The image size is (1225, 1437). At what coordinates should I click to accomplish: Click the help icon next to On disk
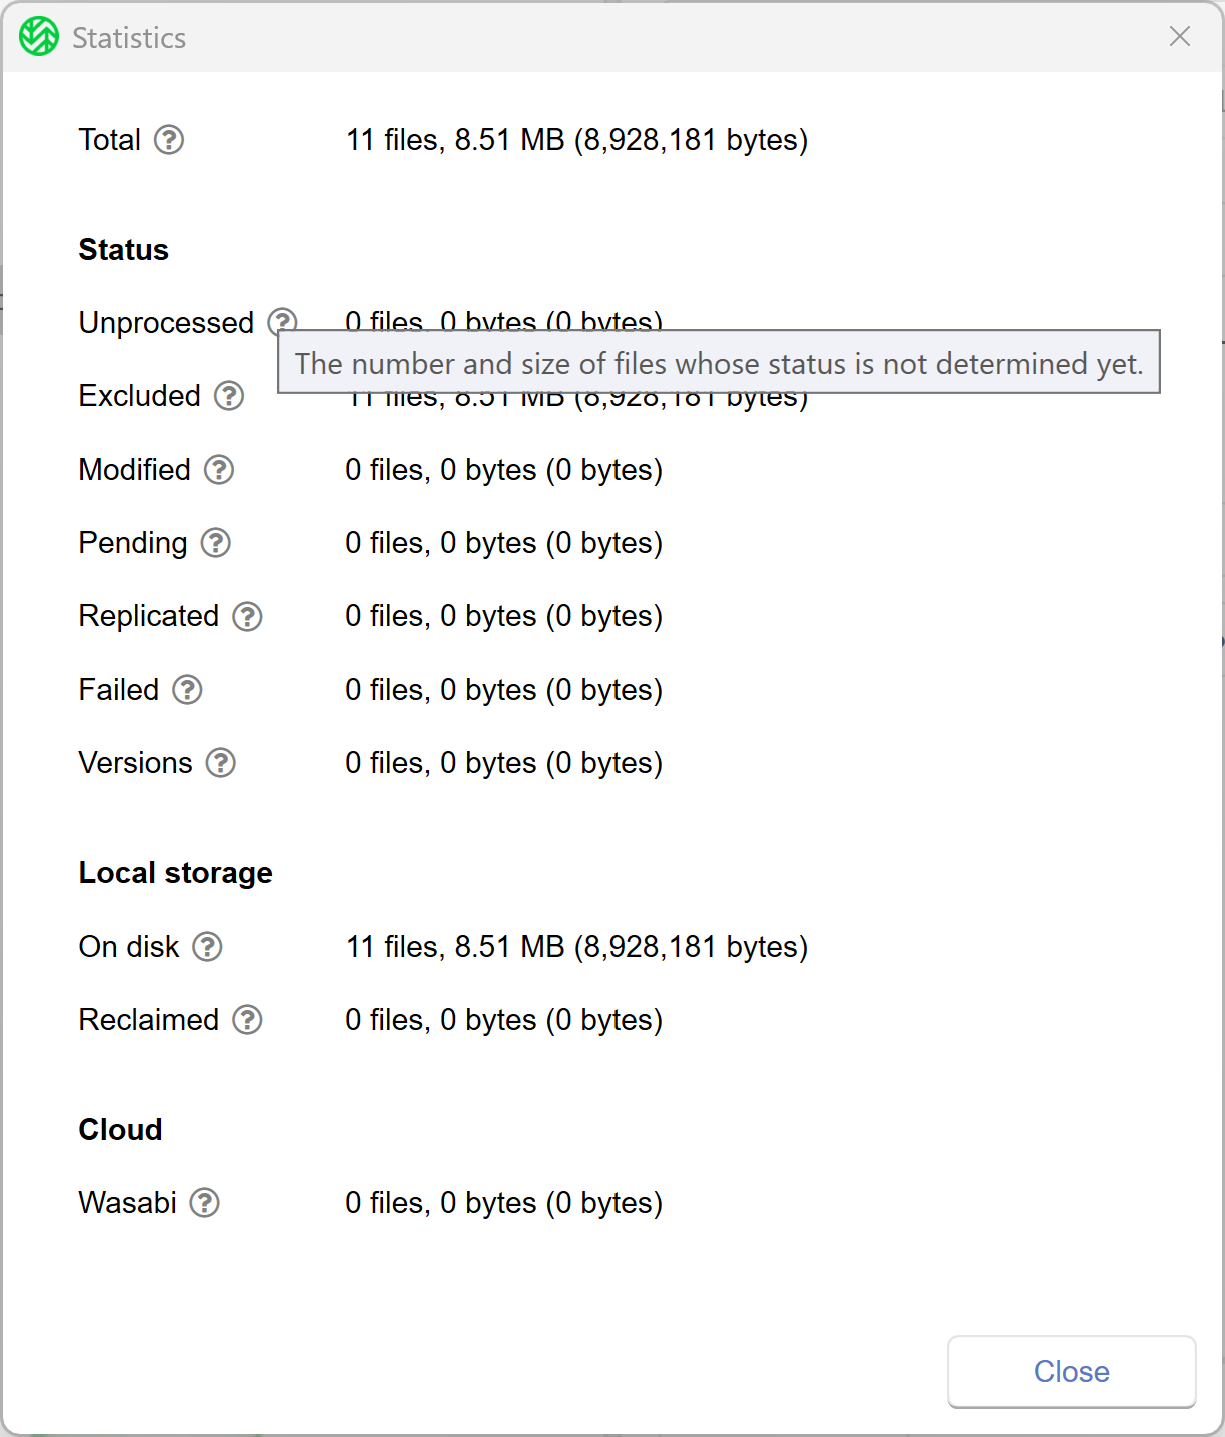[207, 947]
